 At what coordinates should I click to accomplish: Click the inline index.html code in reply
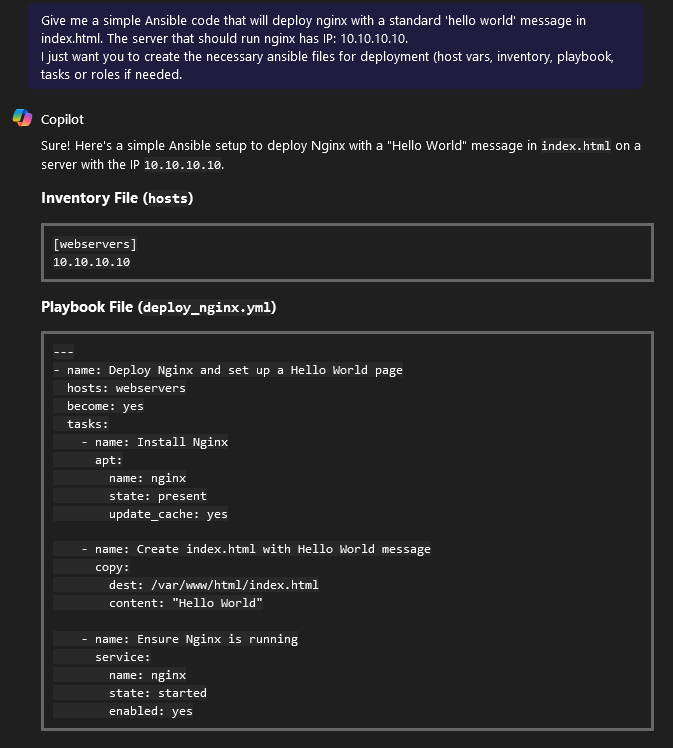click(x=576, y=146)
